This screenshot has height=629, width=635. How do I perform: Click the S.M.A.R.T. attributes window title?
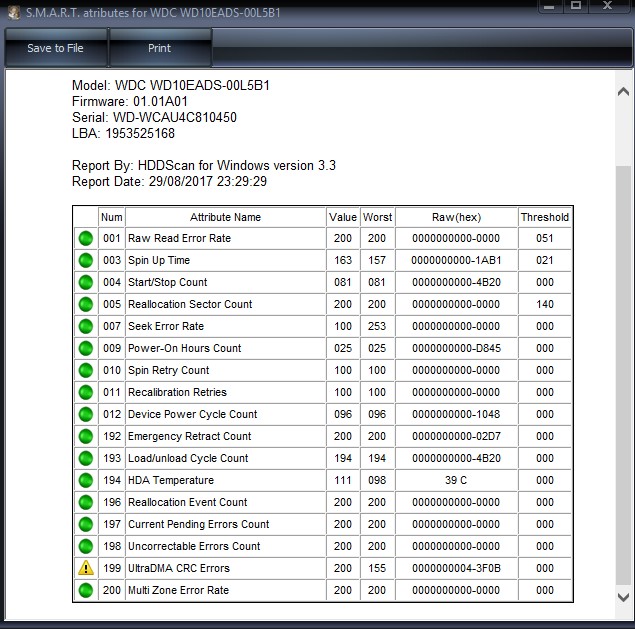[153, 13]
